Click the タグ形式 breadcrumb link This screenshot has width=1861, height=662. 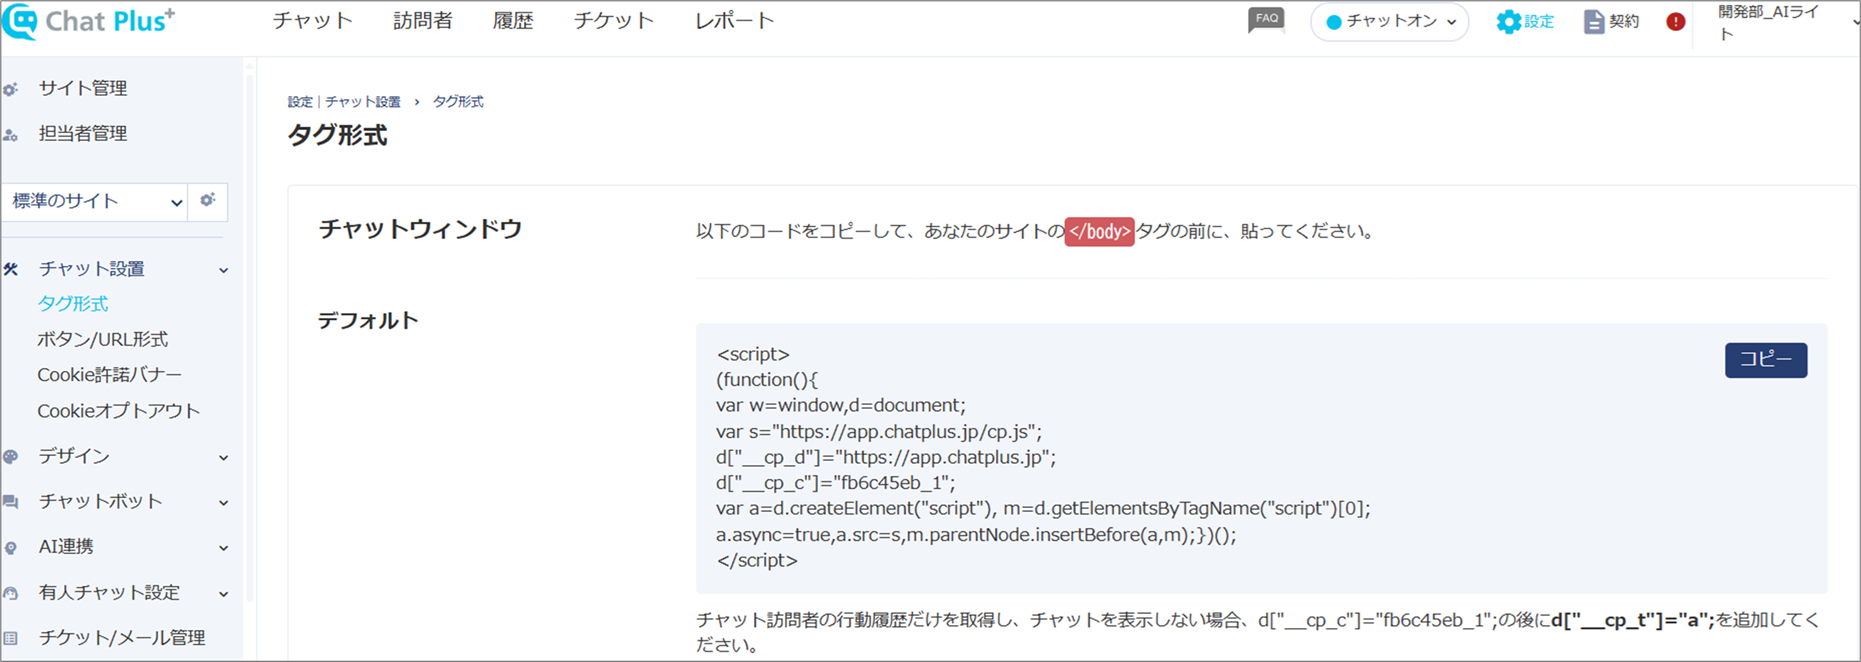pyautogui.click(x=458, y=102)
